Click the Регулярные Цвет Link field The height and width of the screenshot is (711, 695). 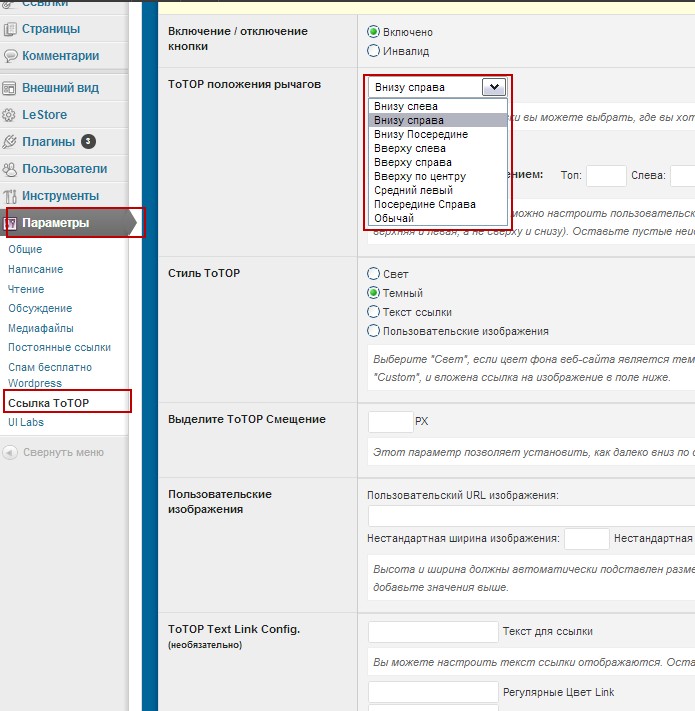(433, 692)
